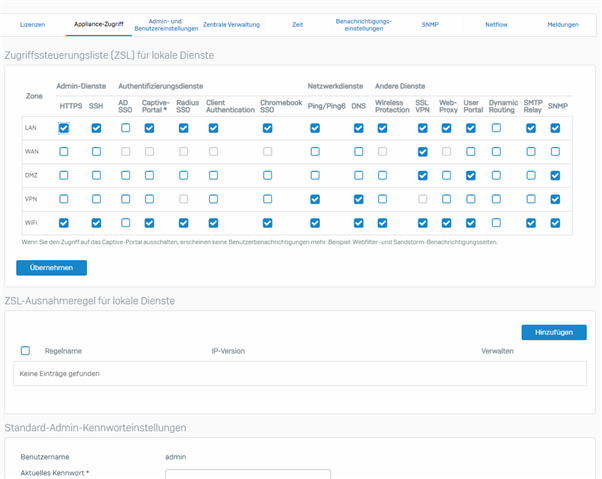Uncheck SMTP Relay for LAN zone
Viewport: 602px width, 479px height.
click(531, 128)
